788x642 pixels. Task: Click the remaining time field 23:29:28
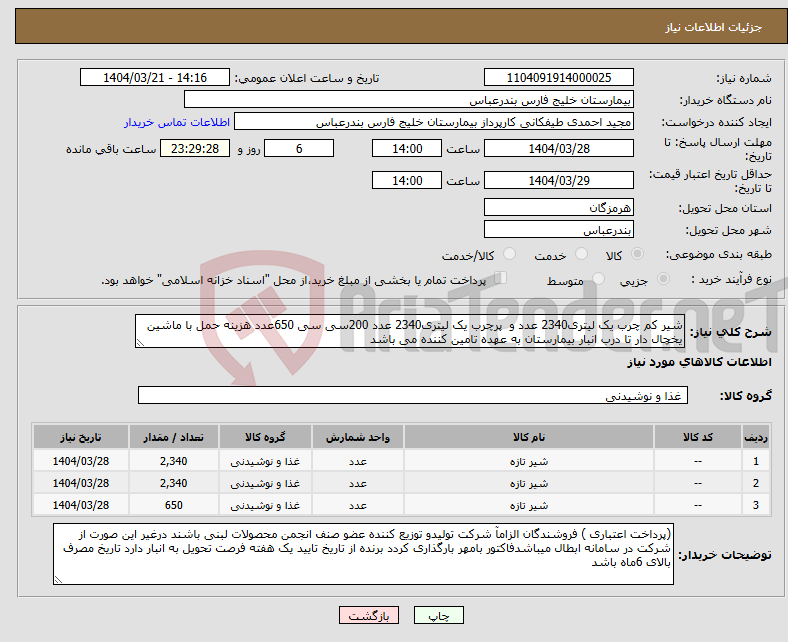point(195,149)
